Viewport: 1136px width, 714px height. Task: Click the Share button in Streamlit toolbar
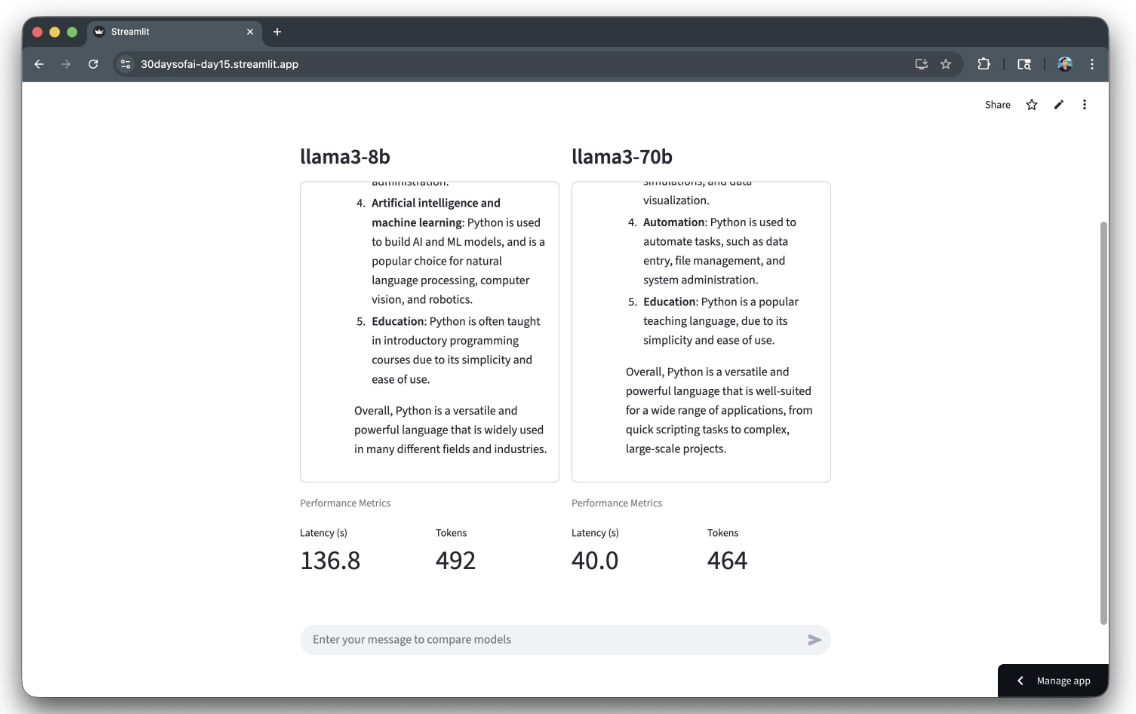(x=998, y=105)
